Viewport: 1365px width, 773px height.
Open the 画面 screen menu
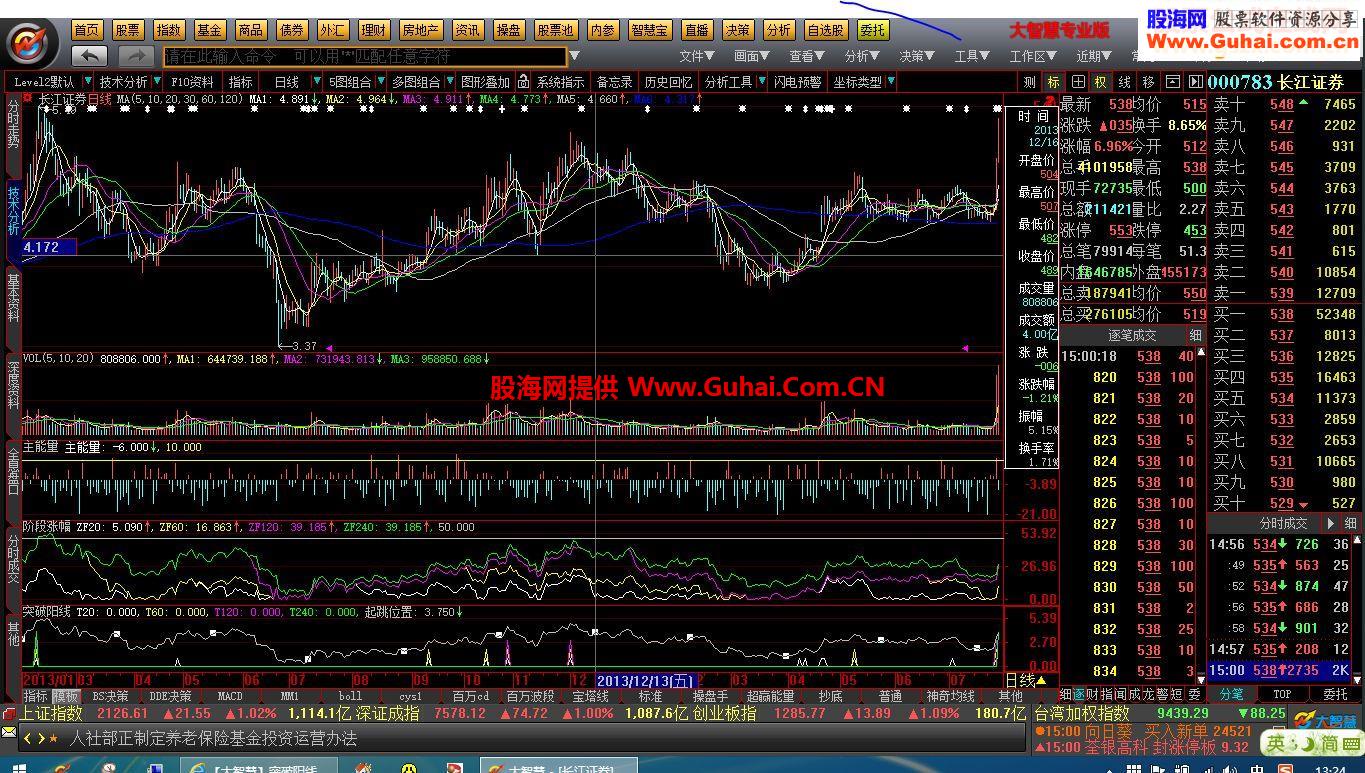point(752,56)
